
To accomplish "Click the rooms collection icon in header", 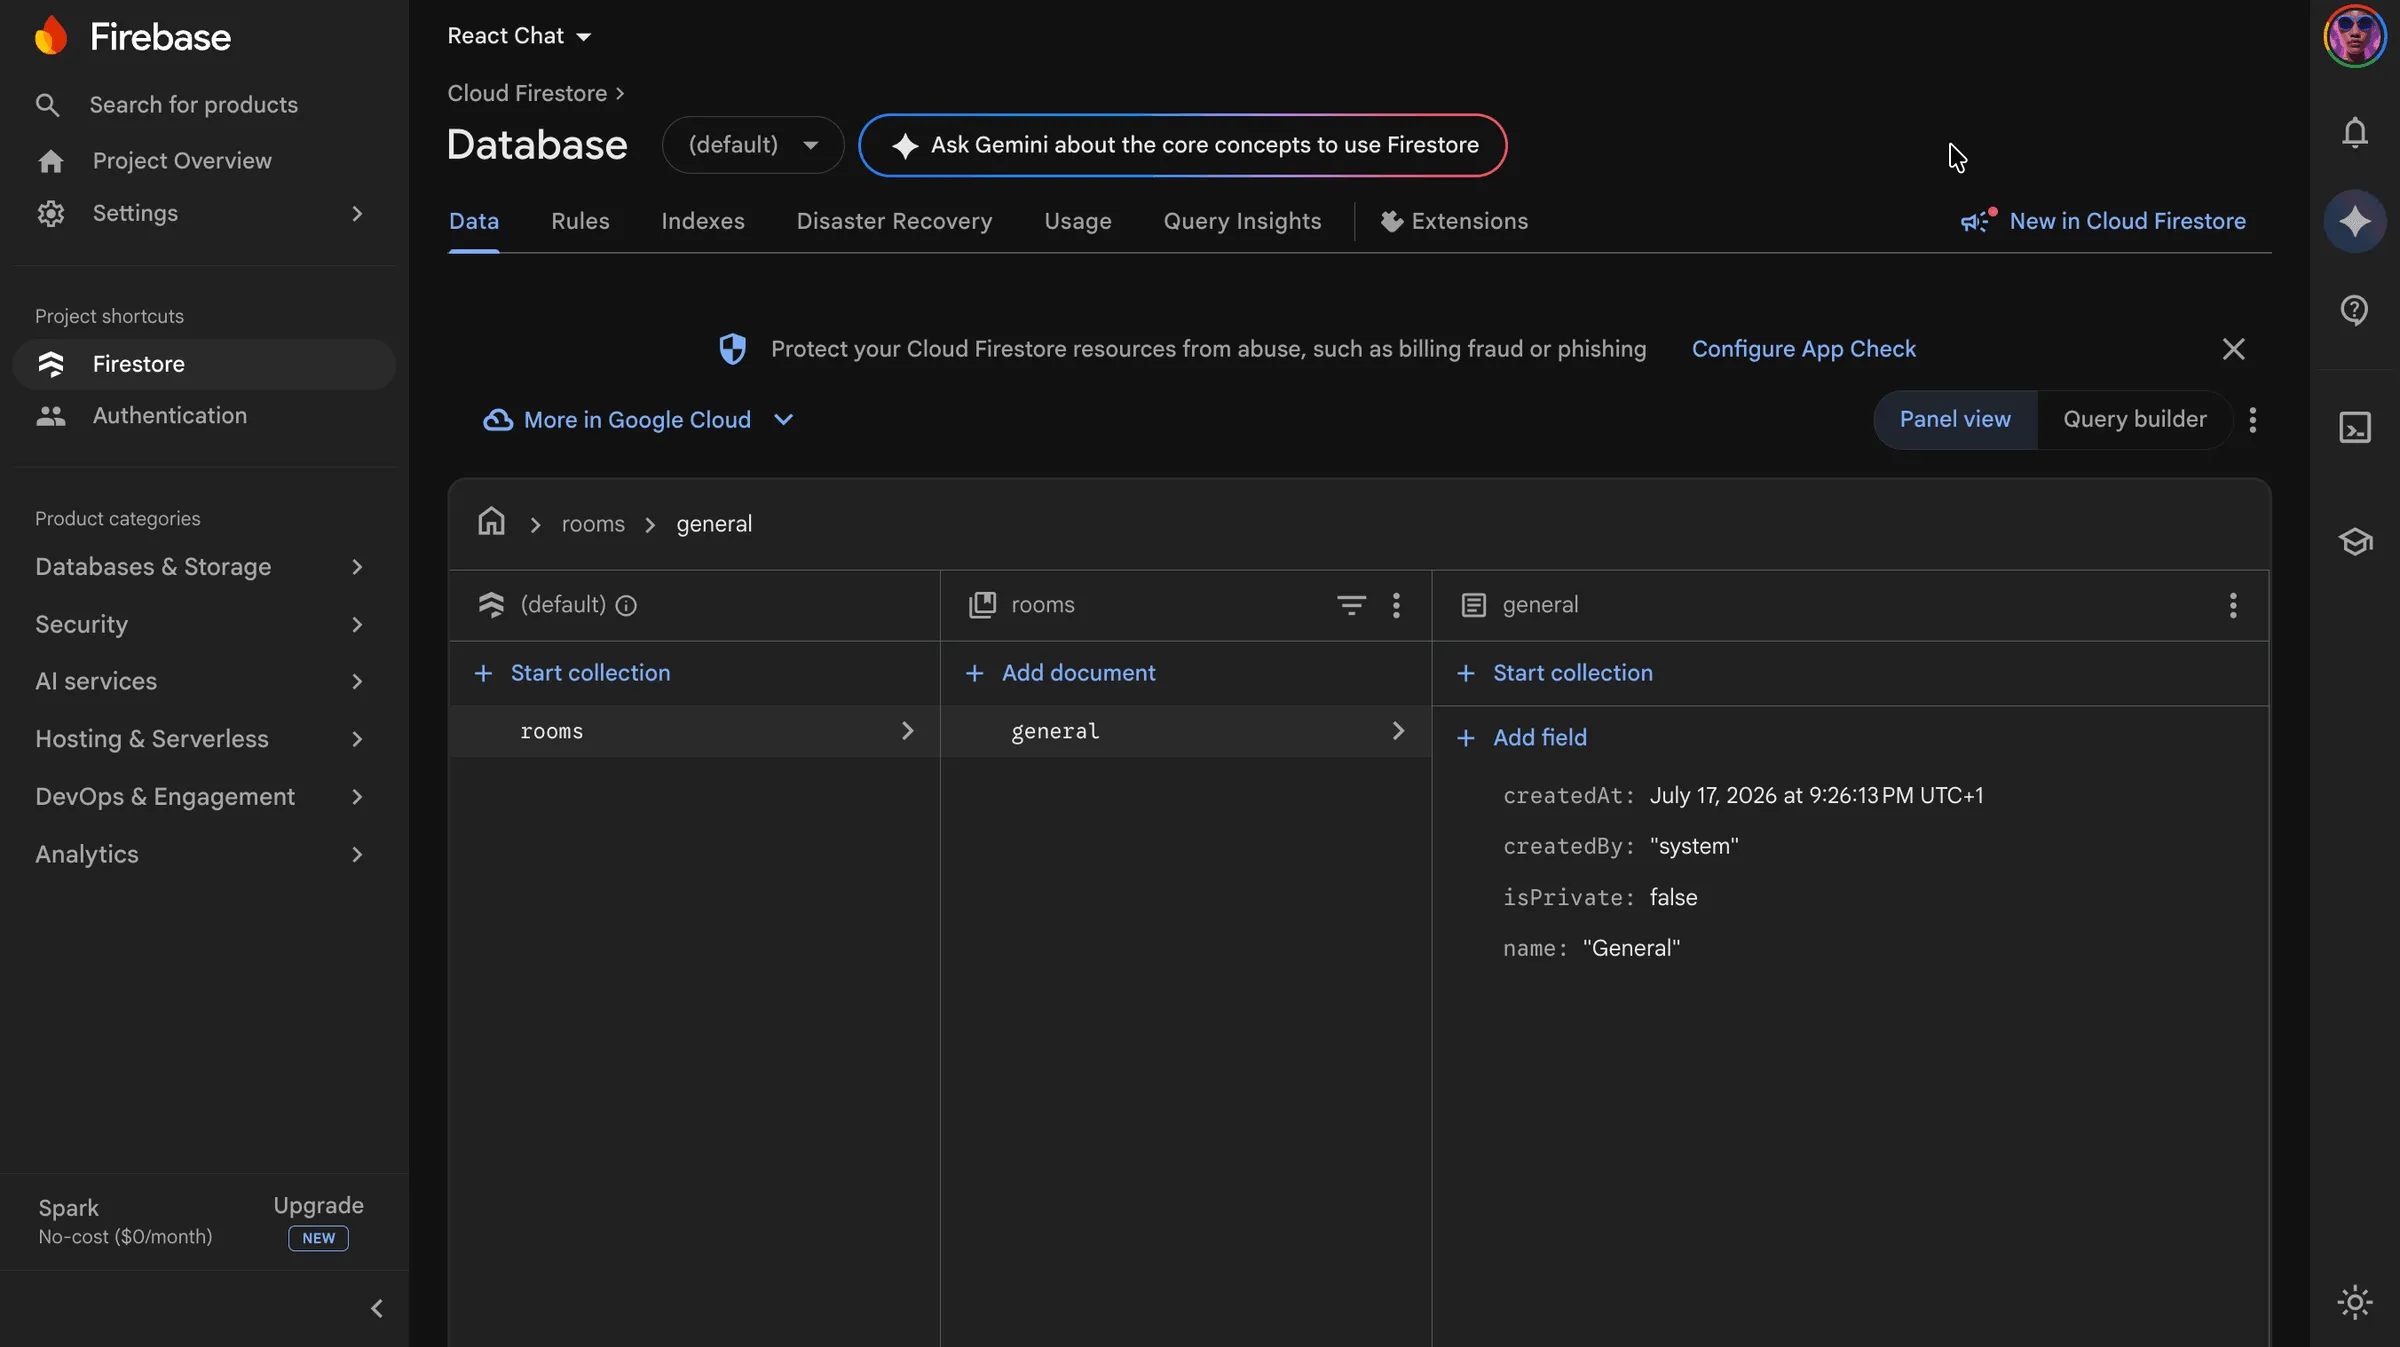I will click(982, 605).
